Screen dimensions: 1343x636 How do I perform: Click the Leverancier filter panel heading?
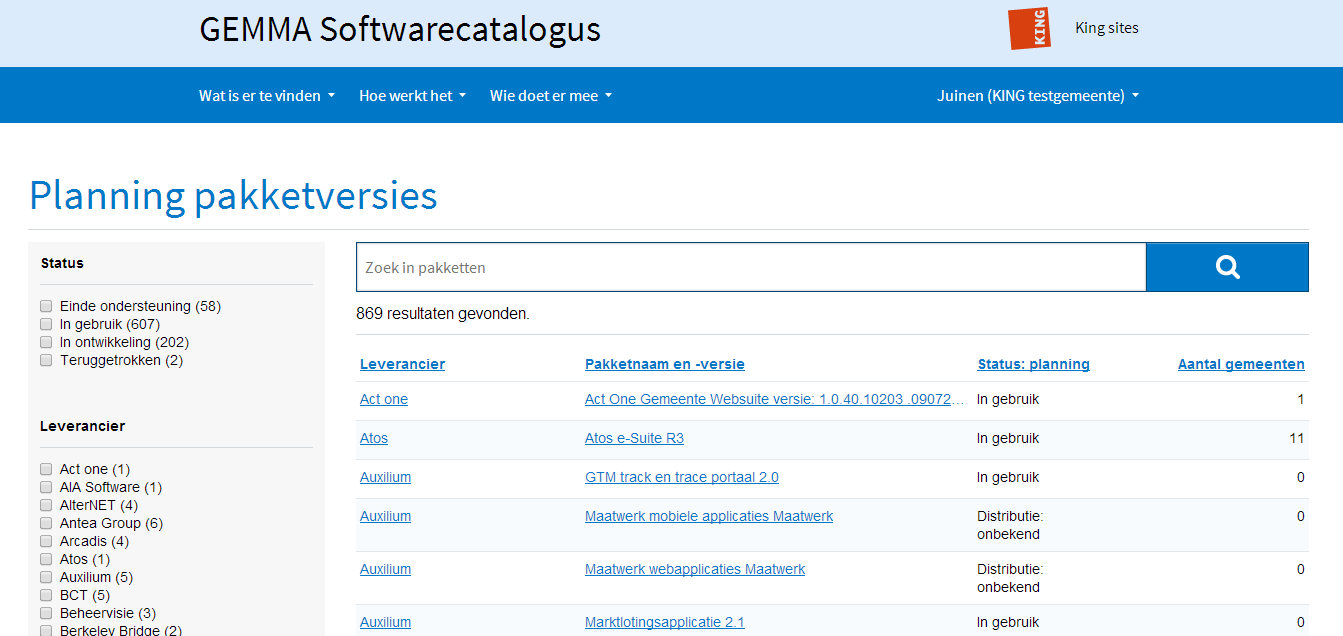pyautogui.click(x=82, y=426)
